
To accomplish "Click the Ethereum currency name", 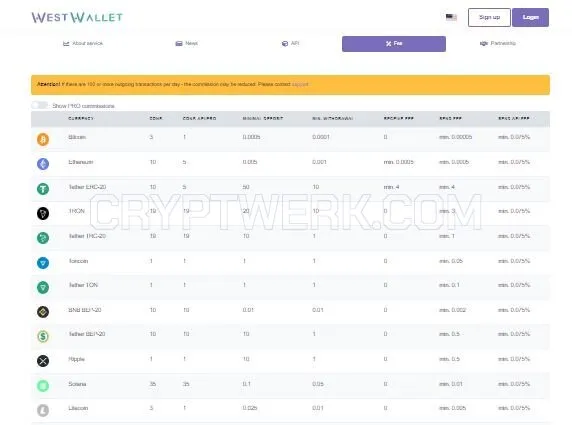I will 81,162.
